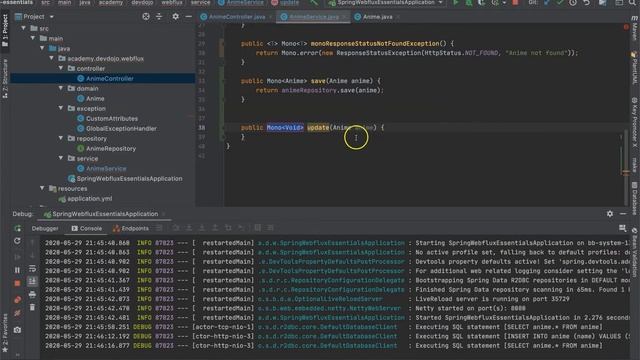The width and height of the screenshot is (640, 360).
Task: Hide the Project panel
Action: [x=189, y=17]
